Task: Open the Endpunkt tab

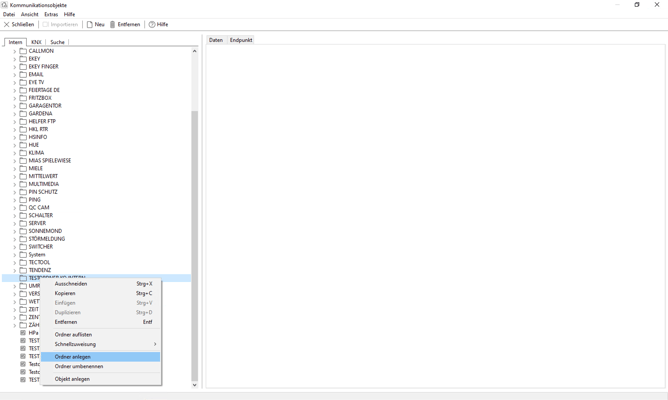Action: click(241, 40)
